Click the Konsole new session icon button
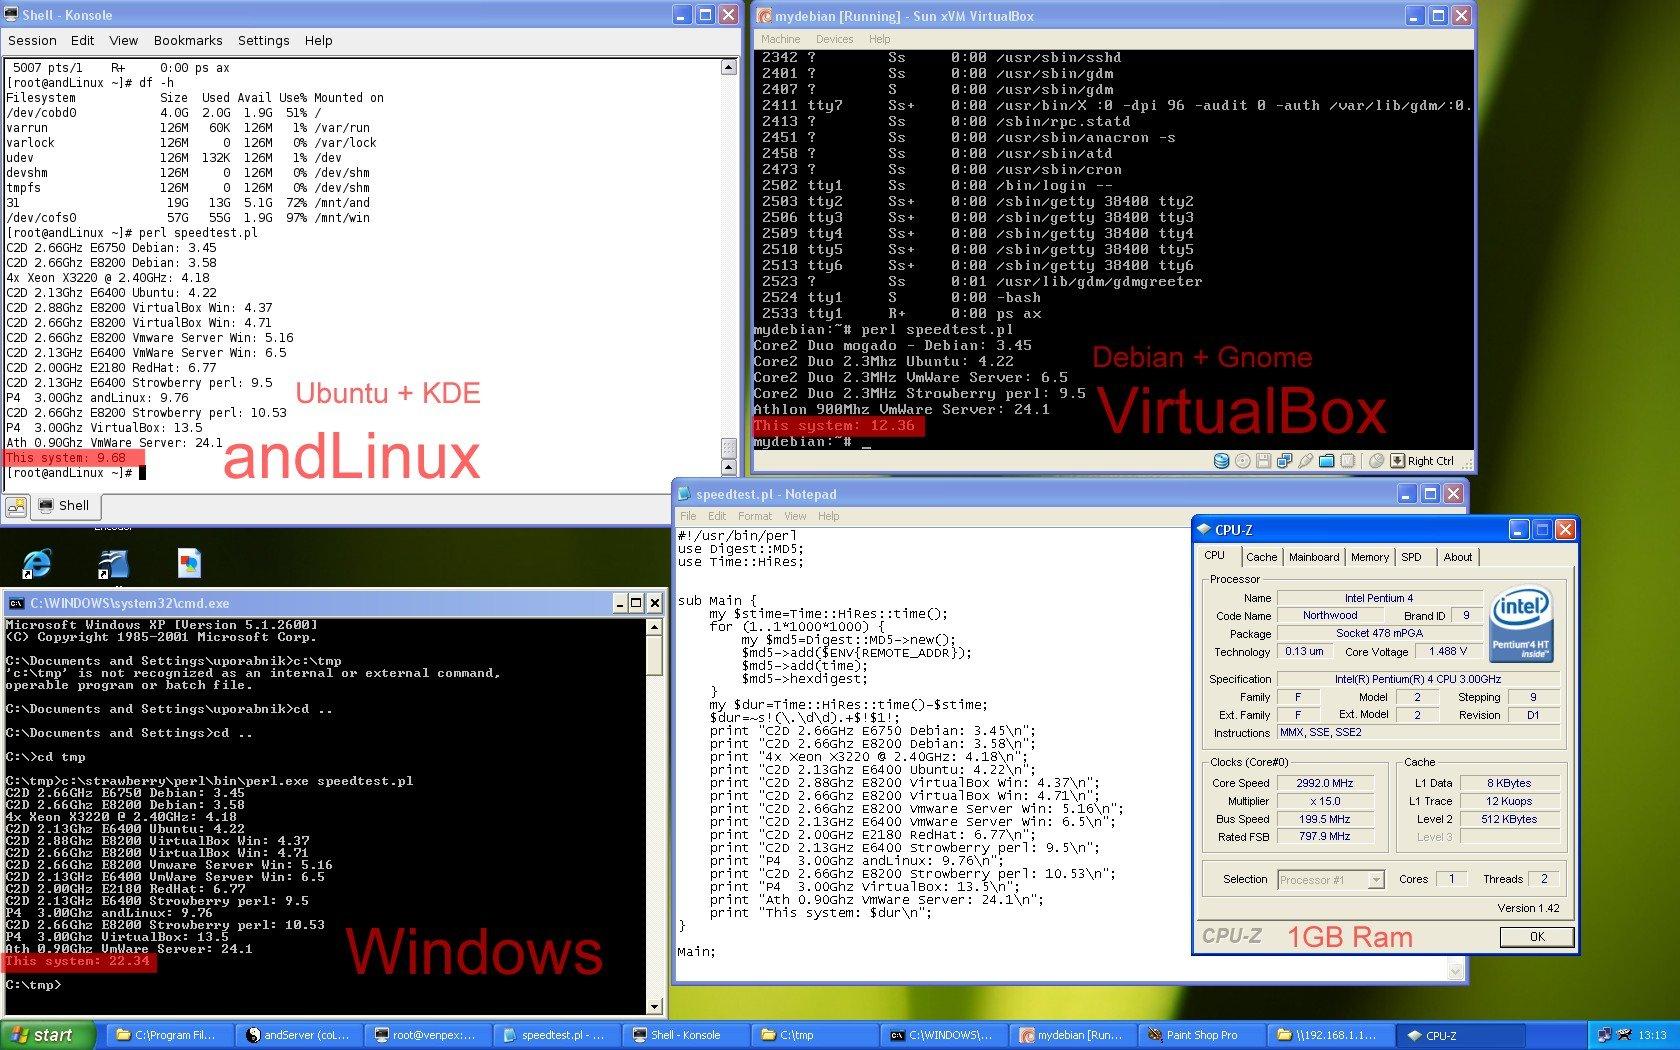 [16, 507]
